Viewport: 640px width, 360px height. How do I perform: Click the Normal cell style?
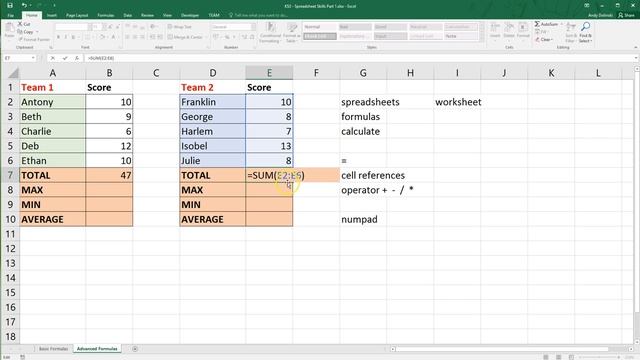320,27
